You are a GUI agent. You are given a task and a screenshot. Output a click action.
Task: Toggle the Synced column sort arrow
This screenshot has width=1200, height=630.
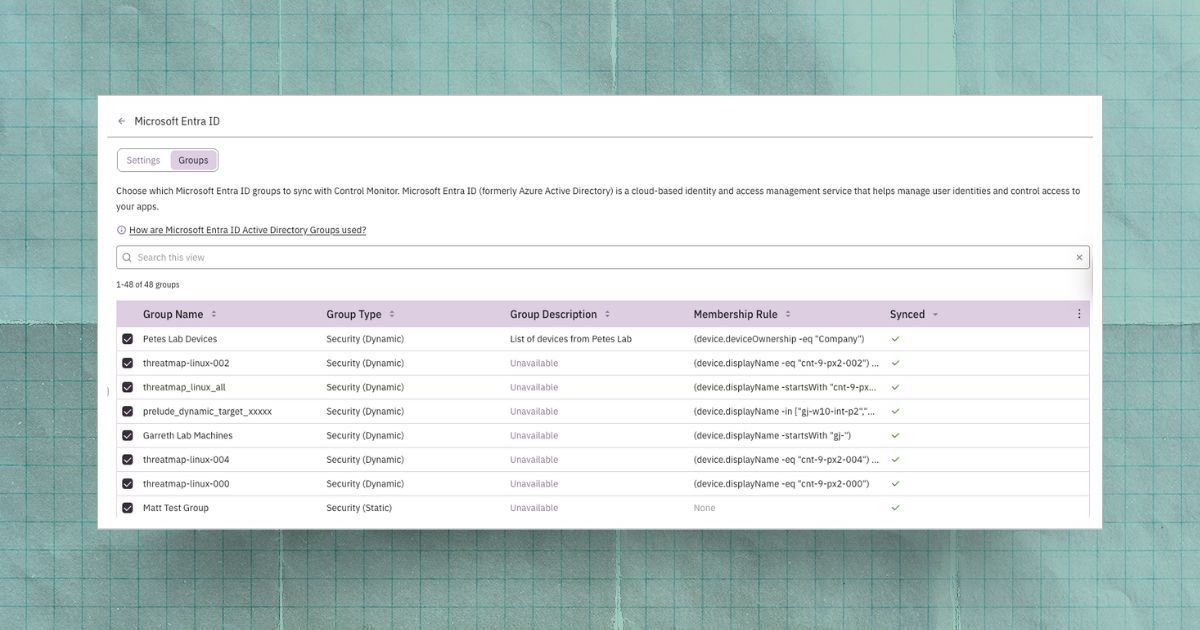pyautogui.click(x=935, y=314)
